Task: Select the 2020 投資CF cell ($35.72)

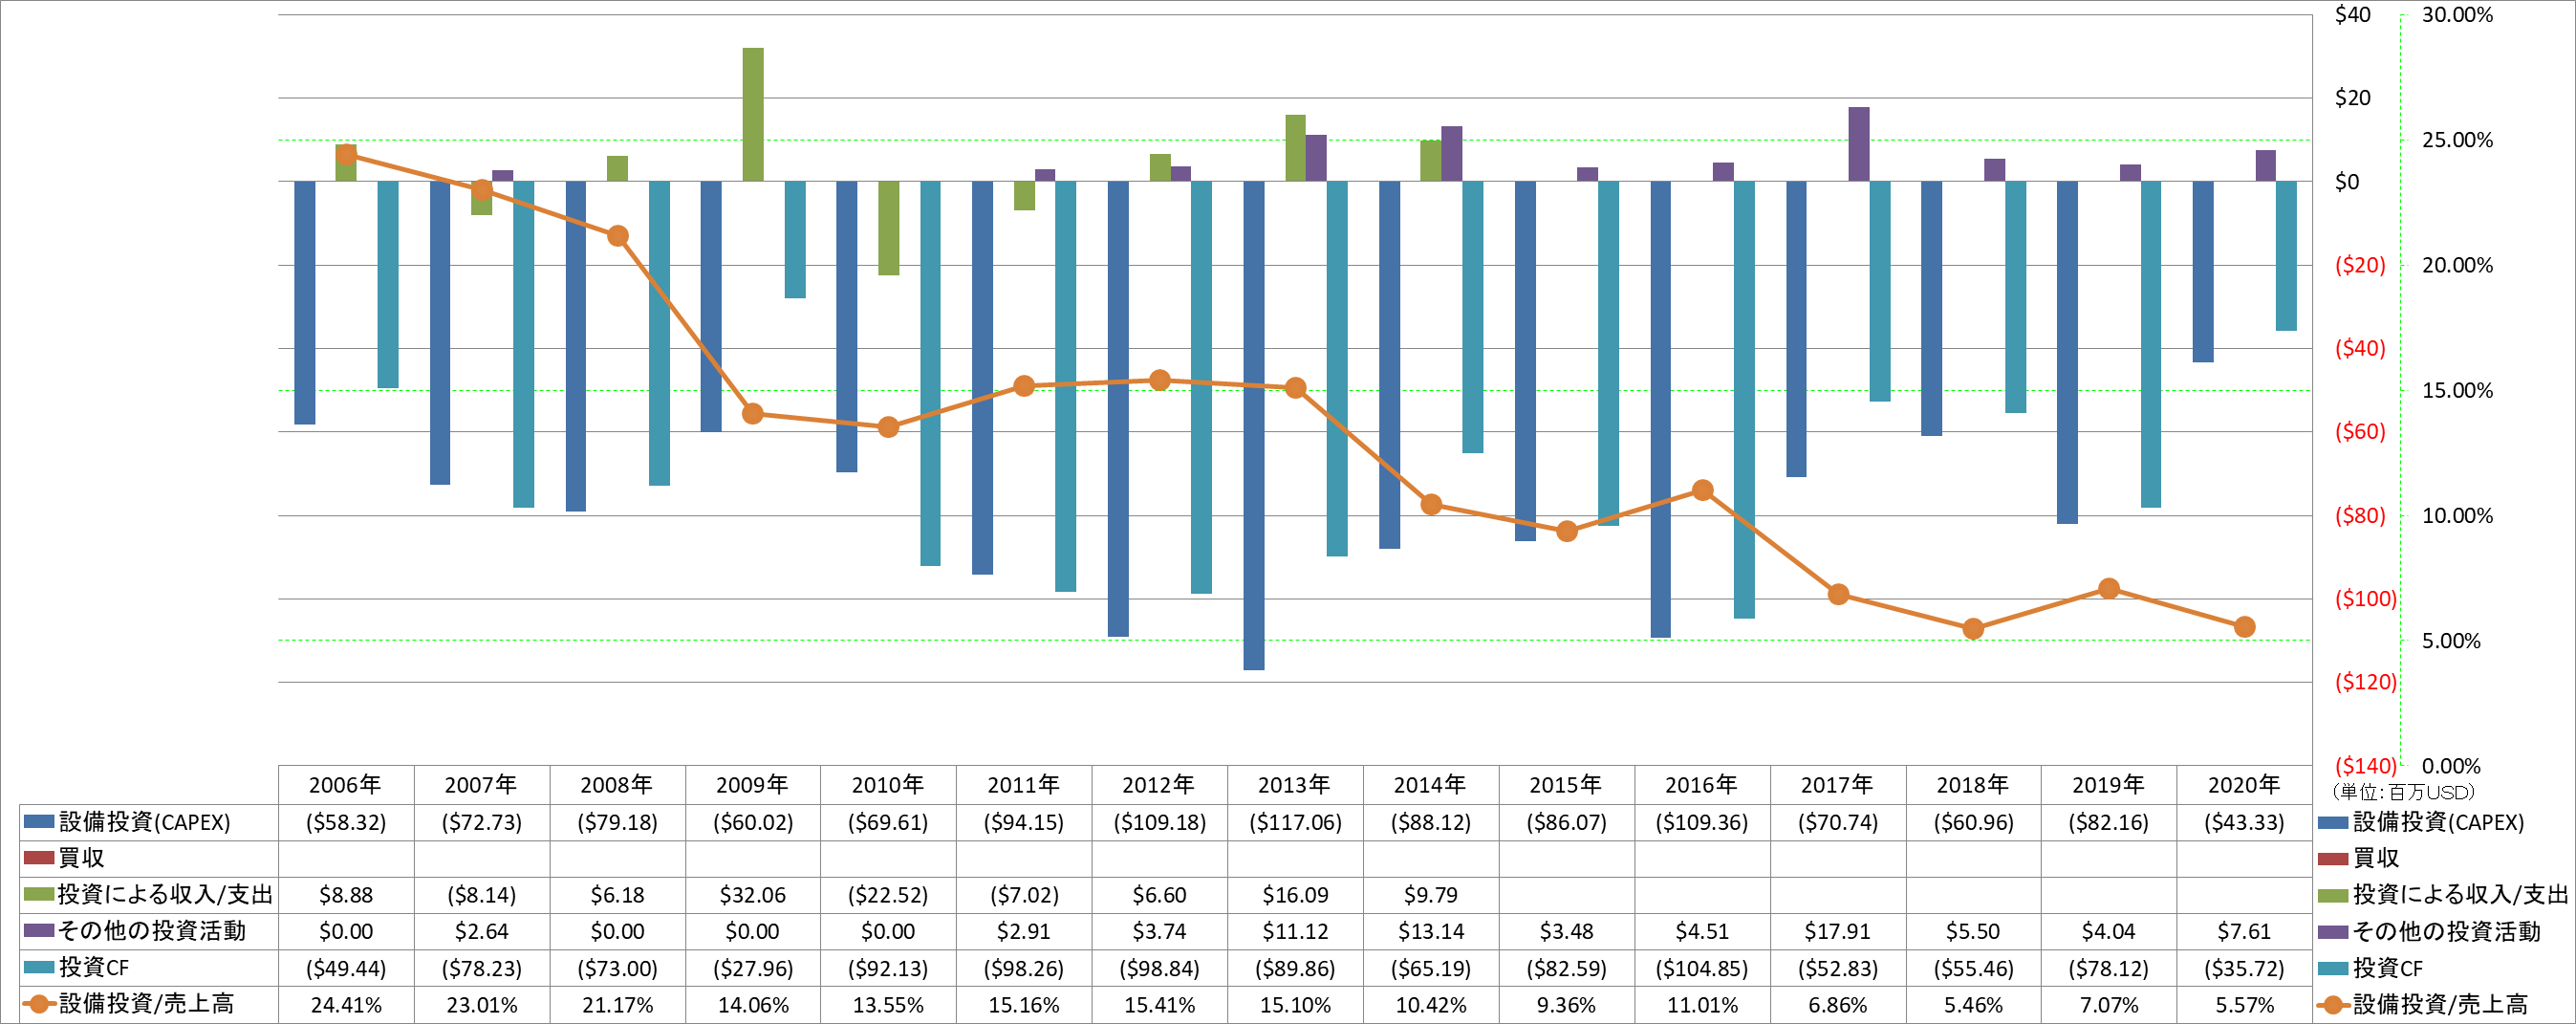Action: coord(2244,967)
